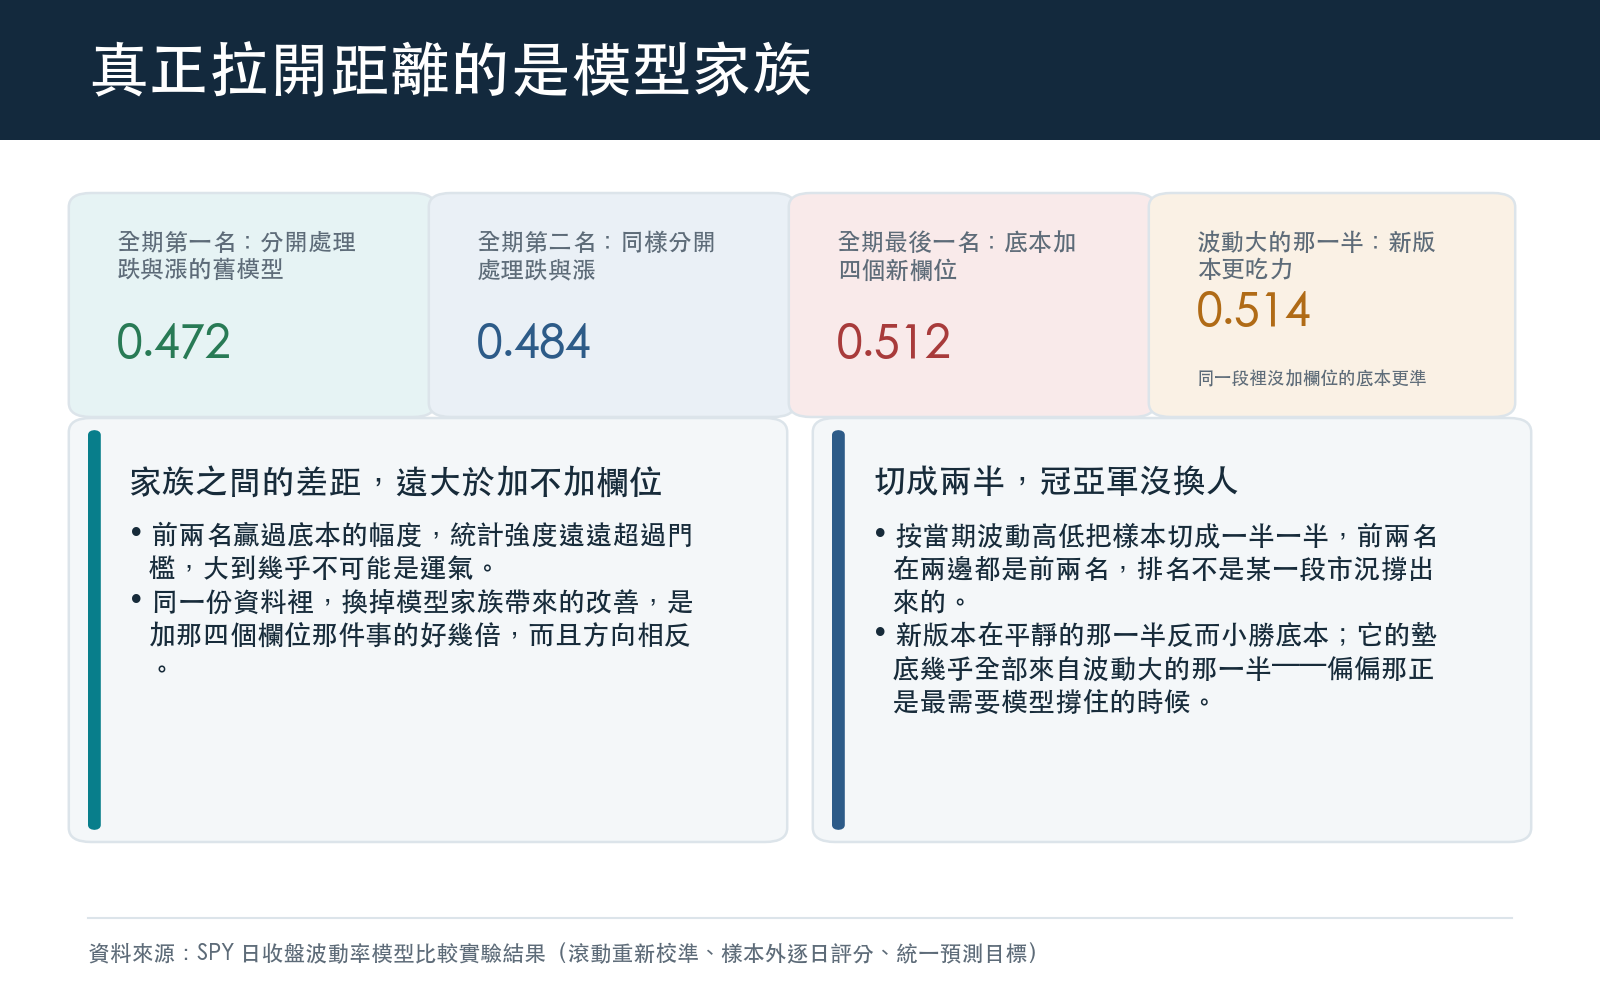1600x1000 pixels.
Task: Click the slide title 真正拉開距離的是模型家族
Action: 451,70
